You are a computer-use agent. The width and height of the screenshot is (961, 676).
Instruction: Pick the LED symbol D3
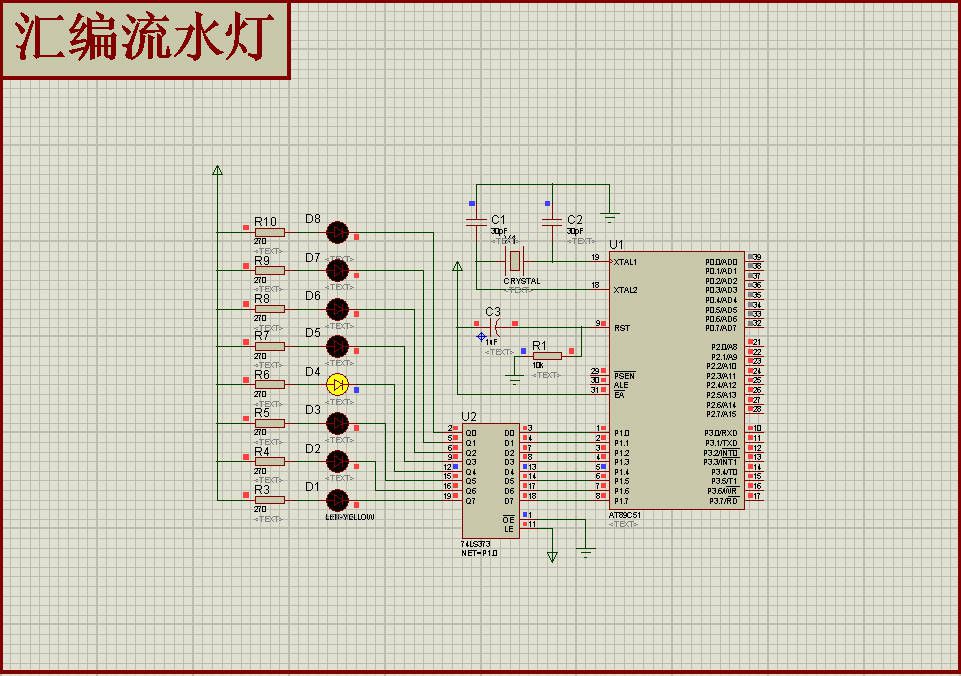click(337, 423)
